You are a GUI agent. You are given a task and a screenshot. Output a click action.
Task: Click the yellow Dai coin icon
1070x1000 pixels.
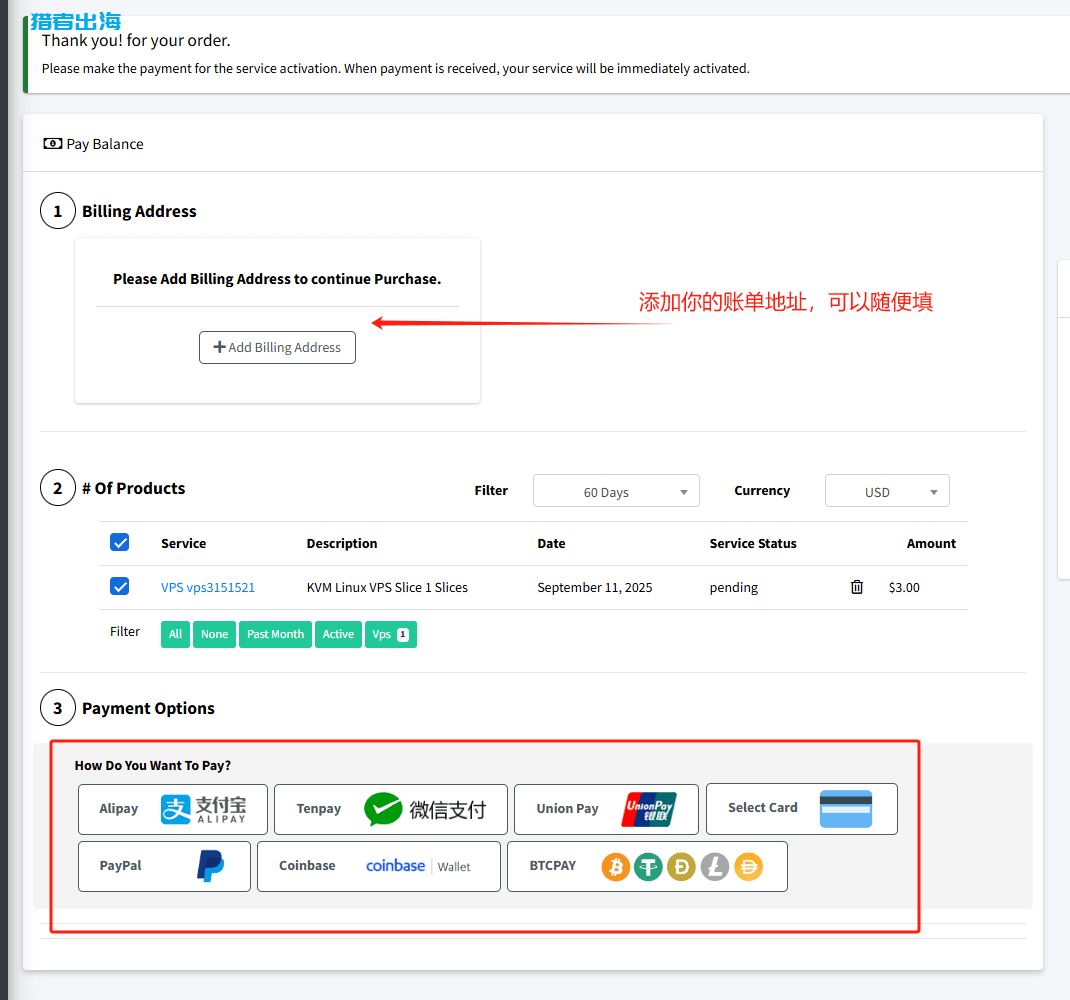point(749,867)
